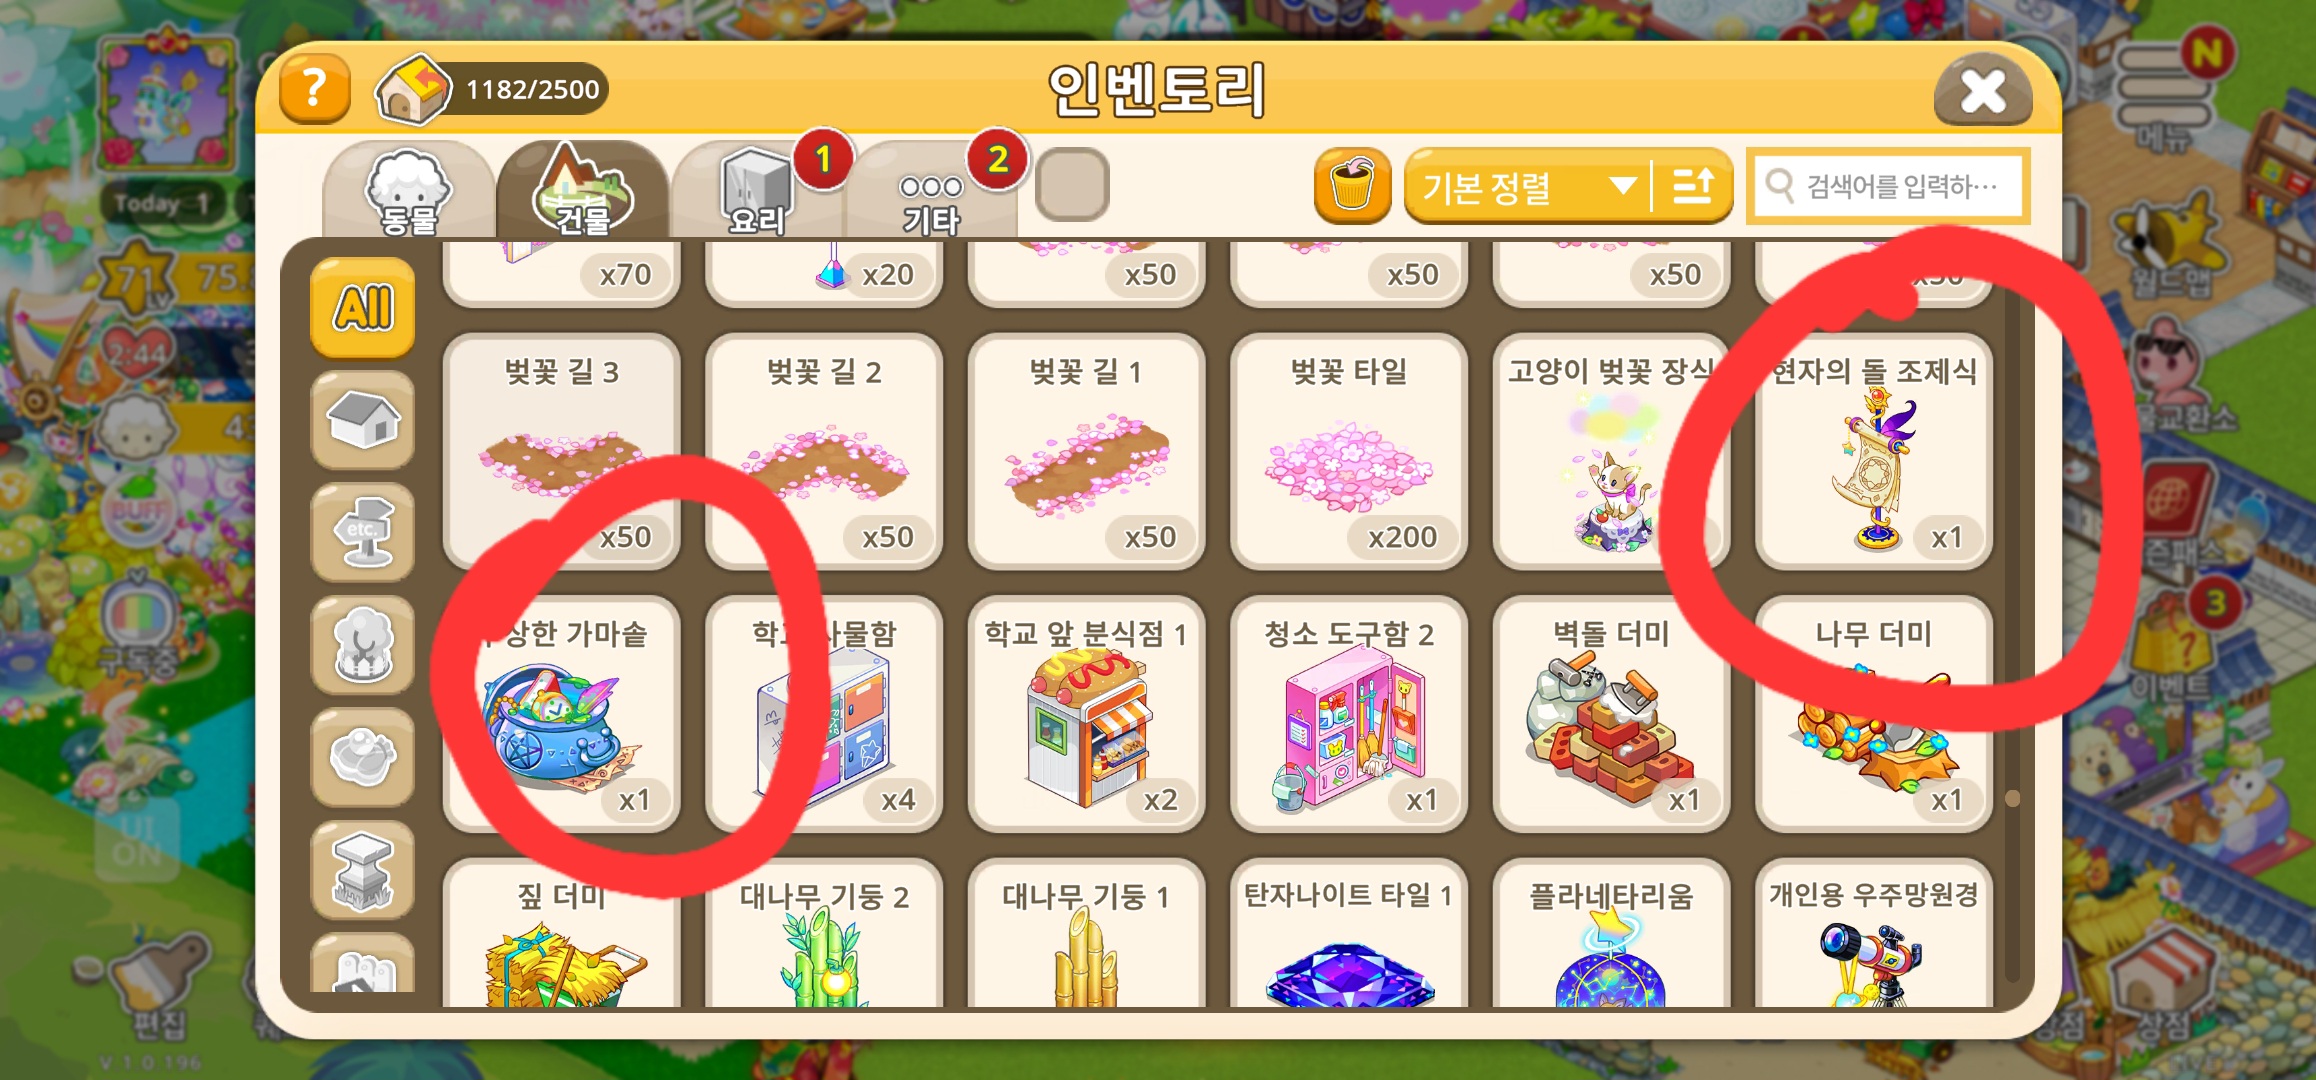Toggle the empty square box beside 기타 tab
Viewport: 2316px width, 1080px height.
[x=1072, y=185]
